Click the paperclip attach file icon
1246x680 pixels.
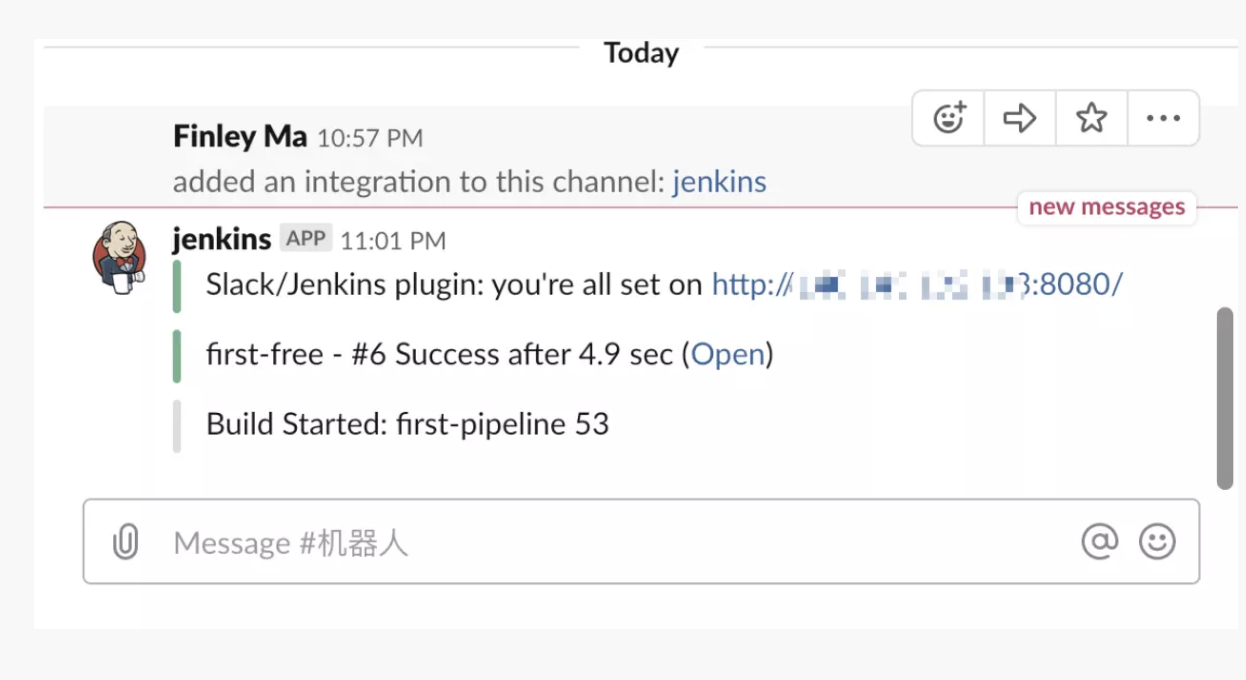coord(125,542)
